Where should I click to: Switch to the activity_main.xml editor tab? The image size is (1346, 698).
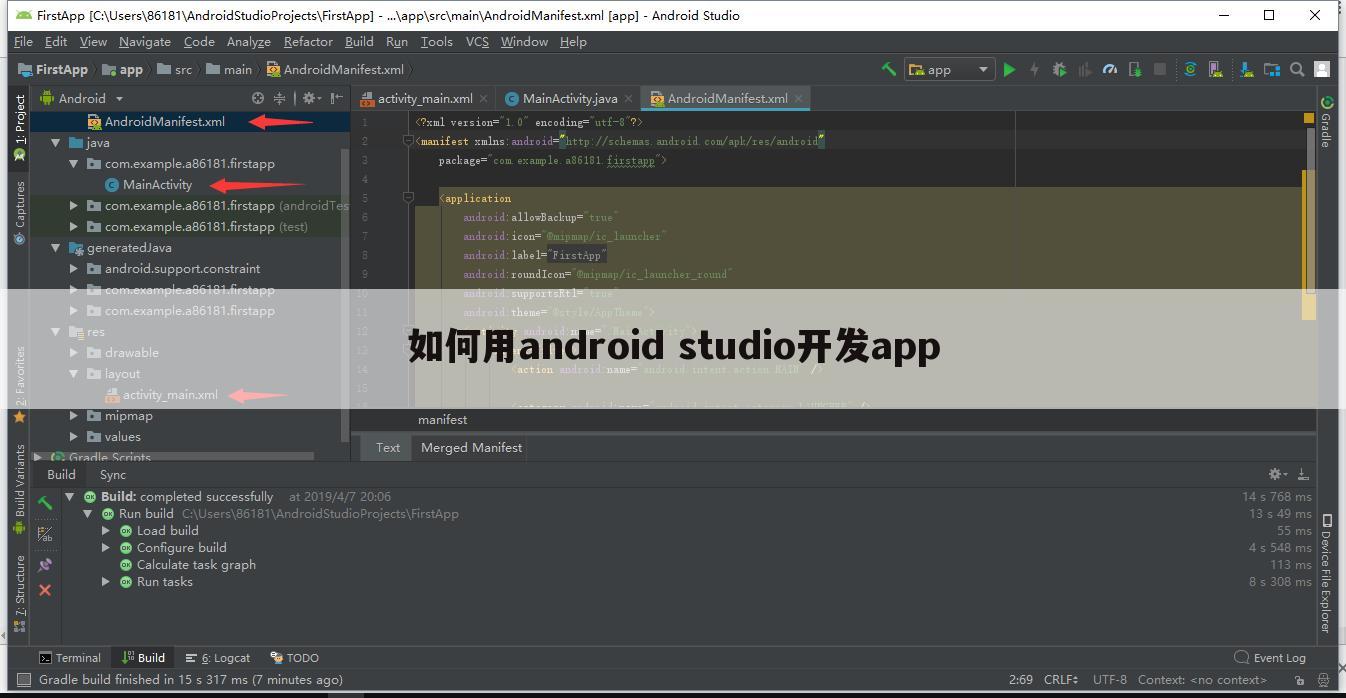coord(424,98)
